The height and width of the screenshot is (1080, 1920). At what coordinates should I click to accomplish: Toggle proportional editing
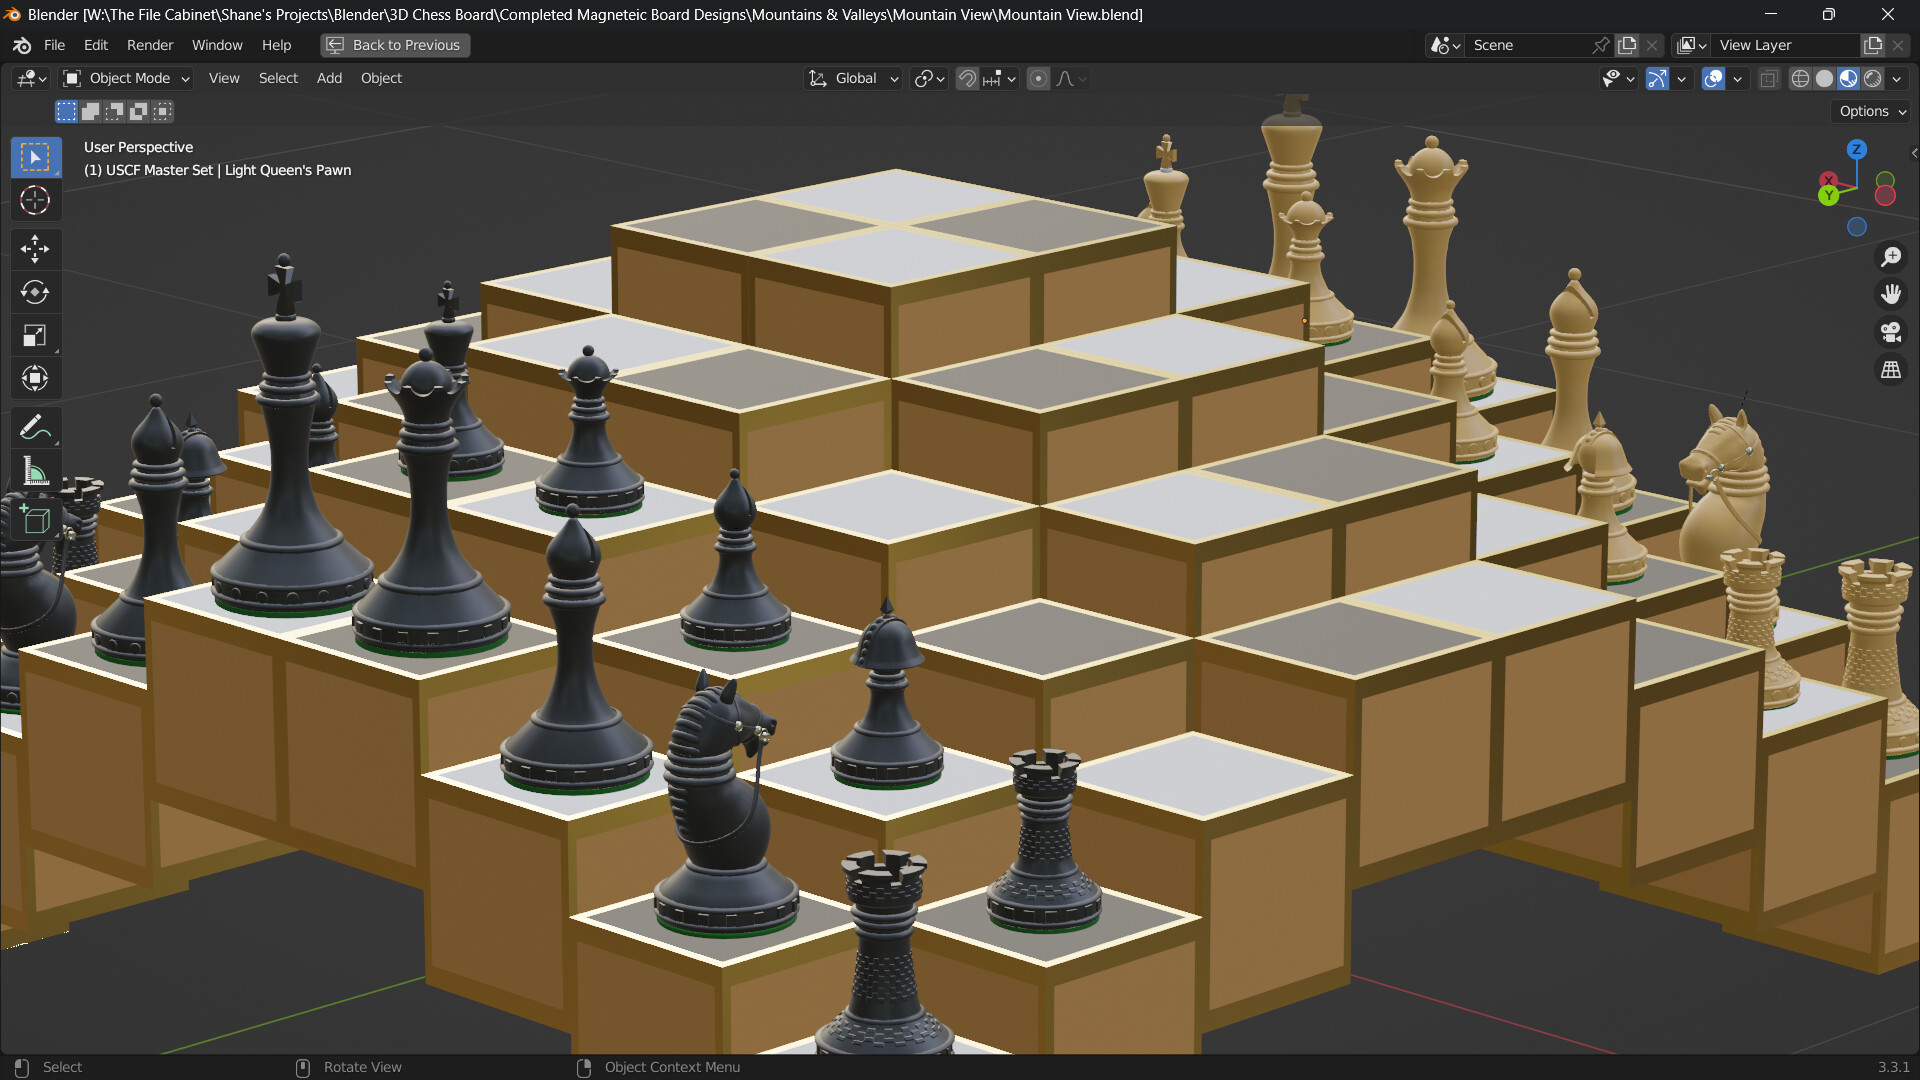pyautogui.click(x=1038, y=78)
